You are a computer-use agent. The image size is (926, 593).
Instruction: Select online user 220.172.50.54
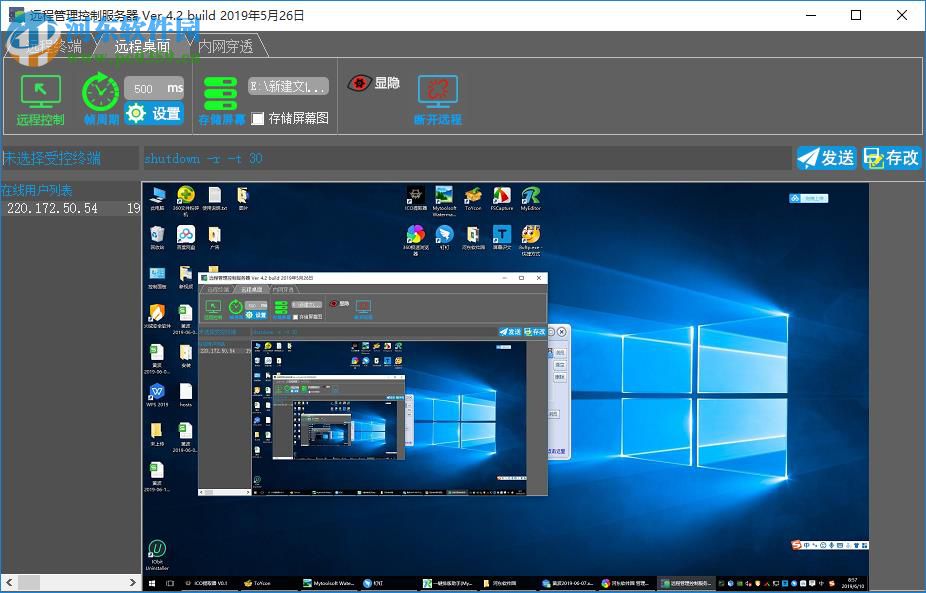52,209
